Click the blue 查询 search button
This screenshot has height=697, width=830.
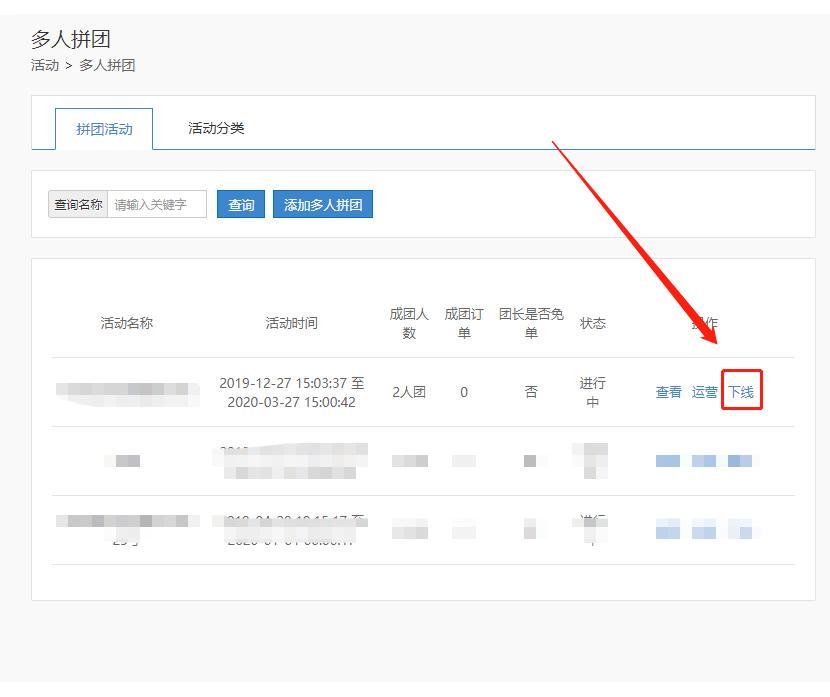(240, 203)
